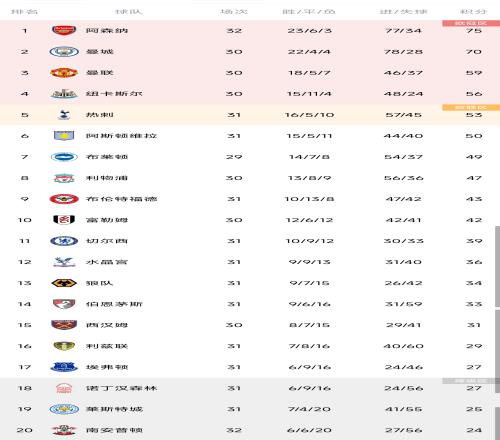500x440 pixels.
Task: Click the Tottenham Hotspur crest icon
Action: (64, 115)
